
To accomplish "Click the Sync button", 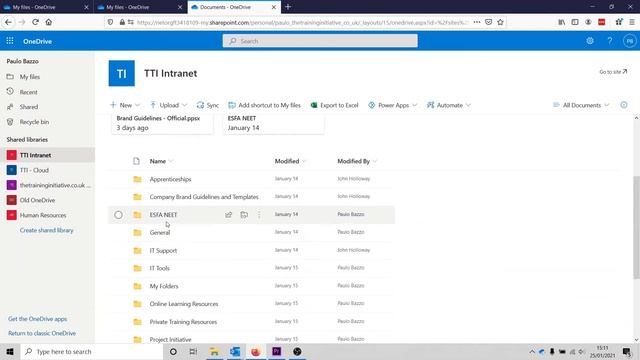I will [x=208, y=105].
